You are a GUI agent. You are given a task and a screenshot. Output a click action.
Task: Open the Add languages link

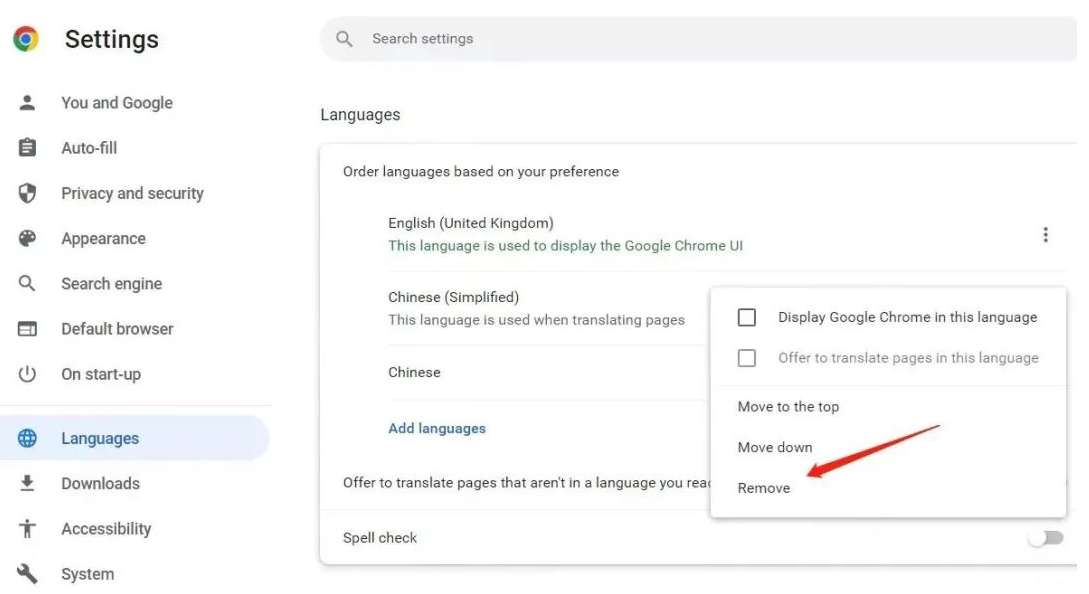click(x=437, y=427)
